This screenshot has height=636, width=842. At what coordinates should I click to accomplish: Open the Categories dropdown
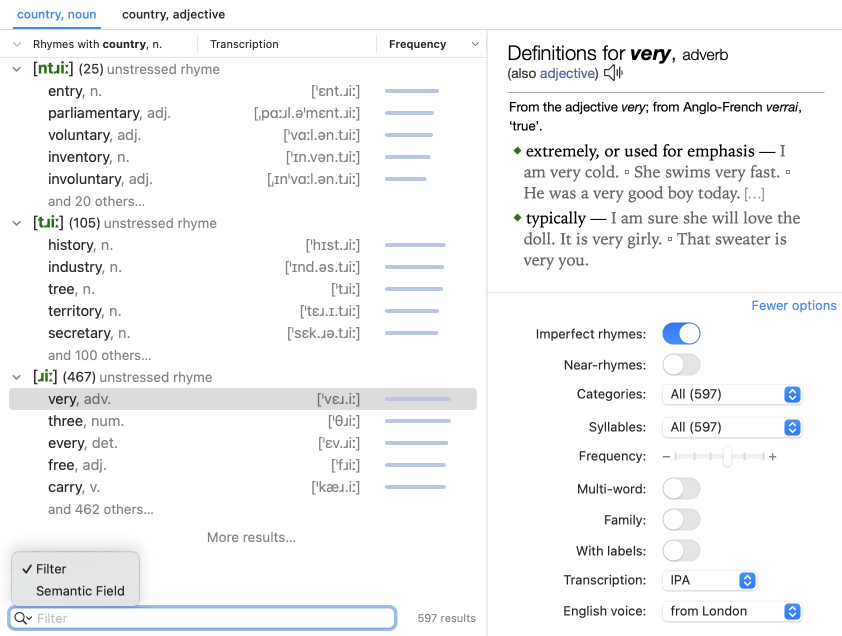732,394
